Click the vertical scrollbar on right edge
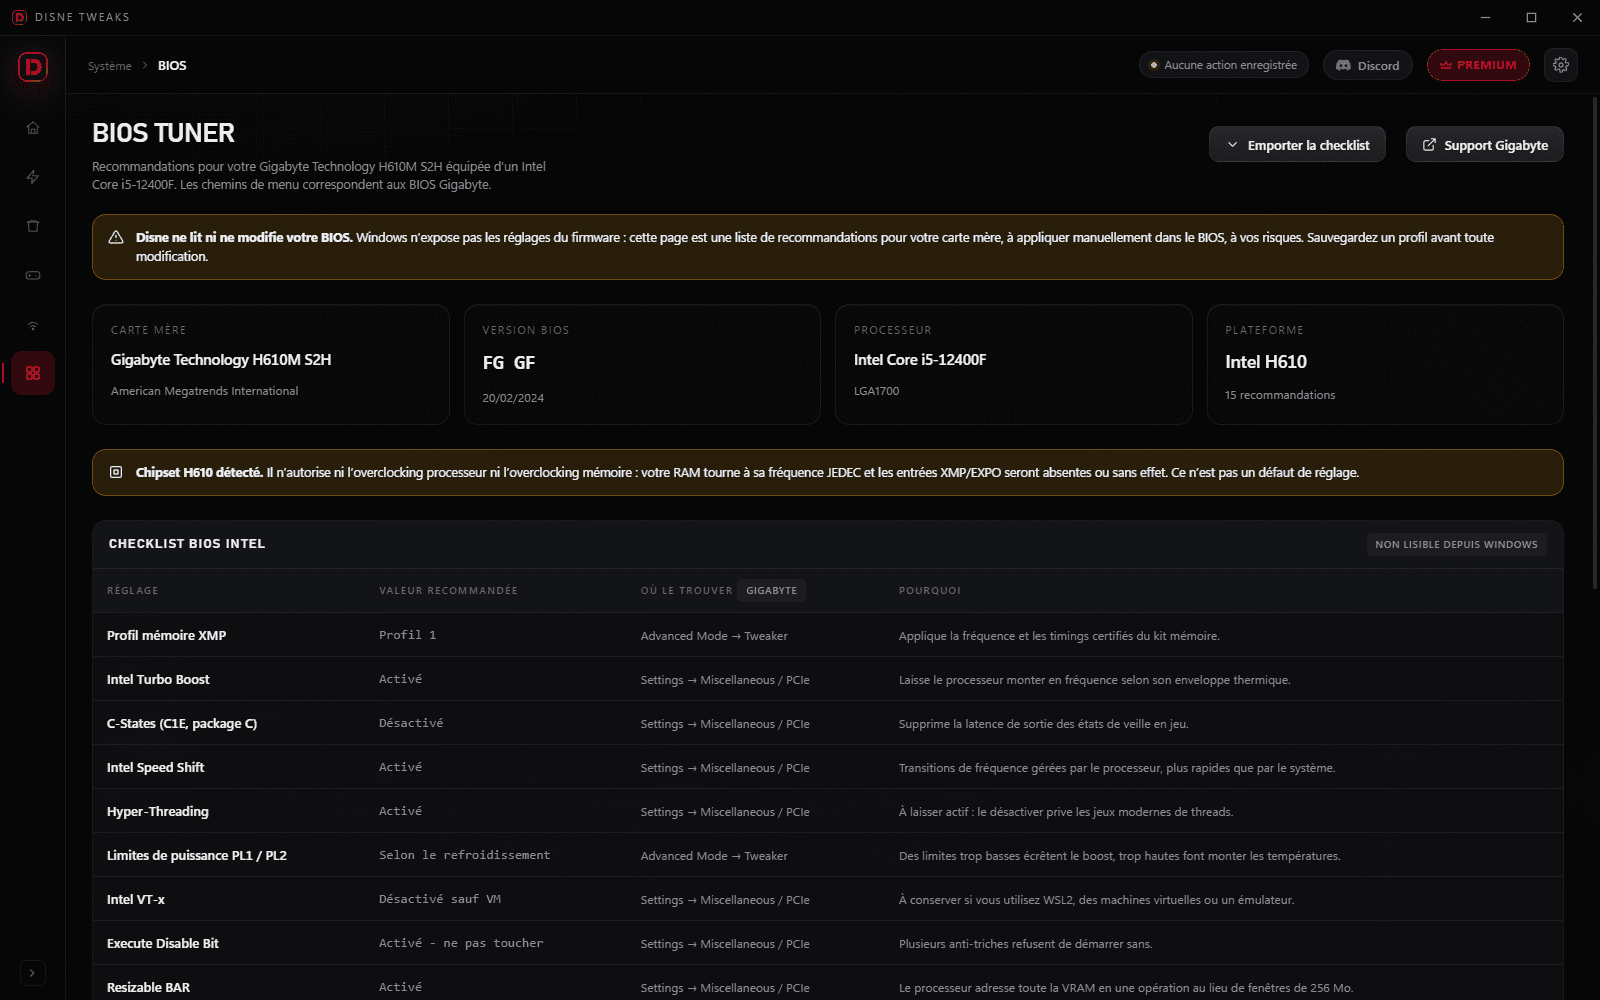The height and width of the screenshot is (1000, 1600). coord(1595,342)
